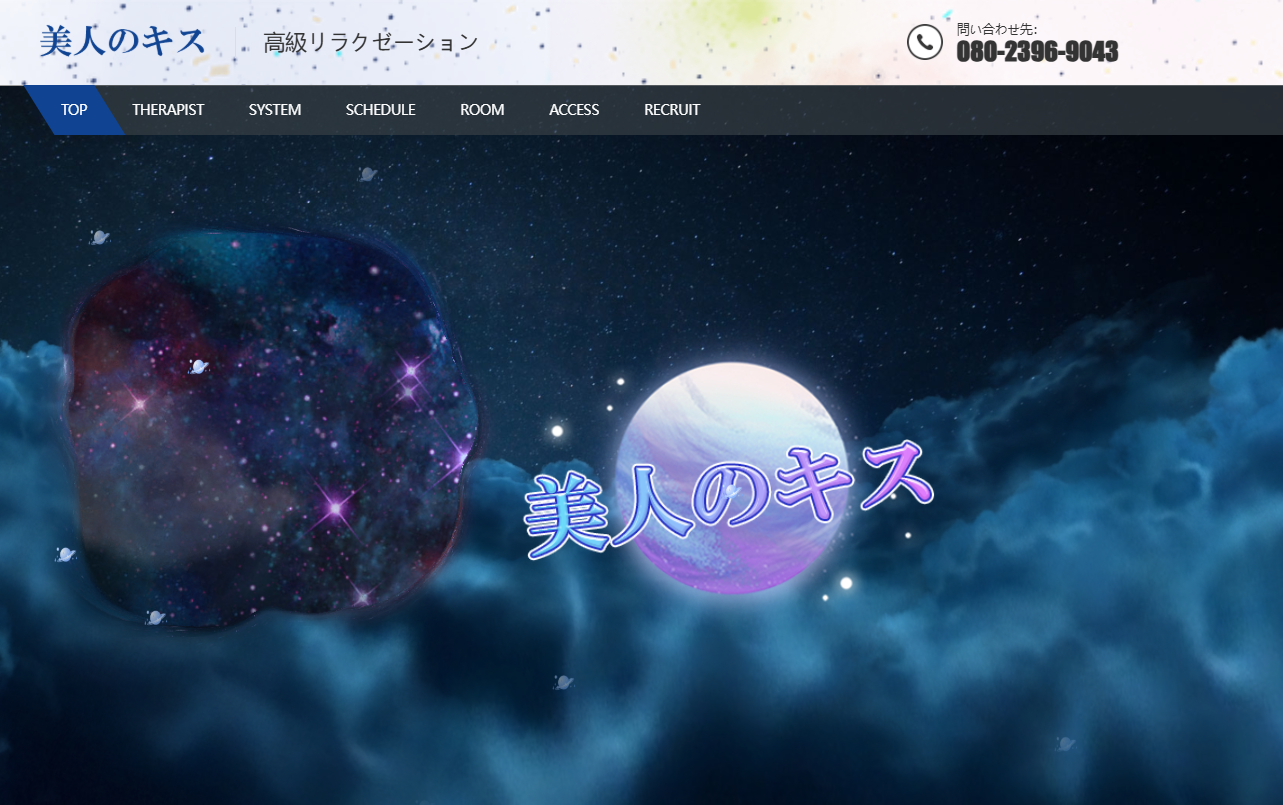Go to the RECRUIT page
This screenshot has height=805, width=1283.
click(x=672, y=110)
